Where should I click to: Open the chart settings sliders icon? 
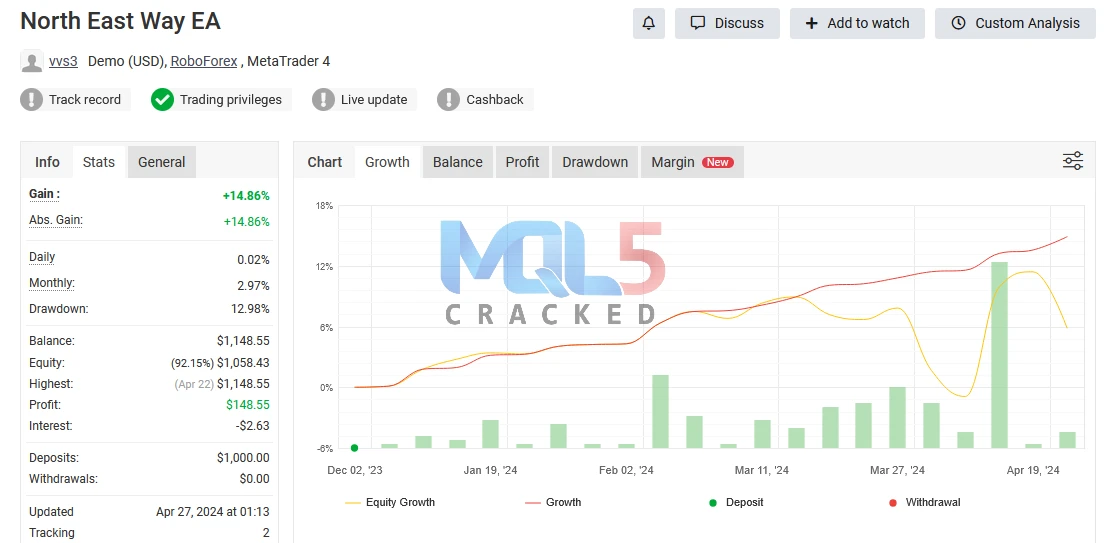point(1072,161)
